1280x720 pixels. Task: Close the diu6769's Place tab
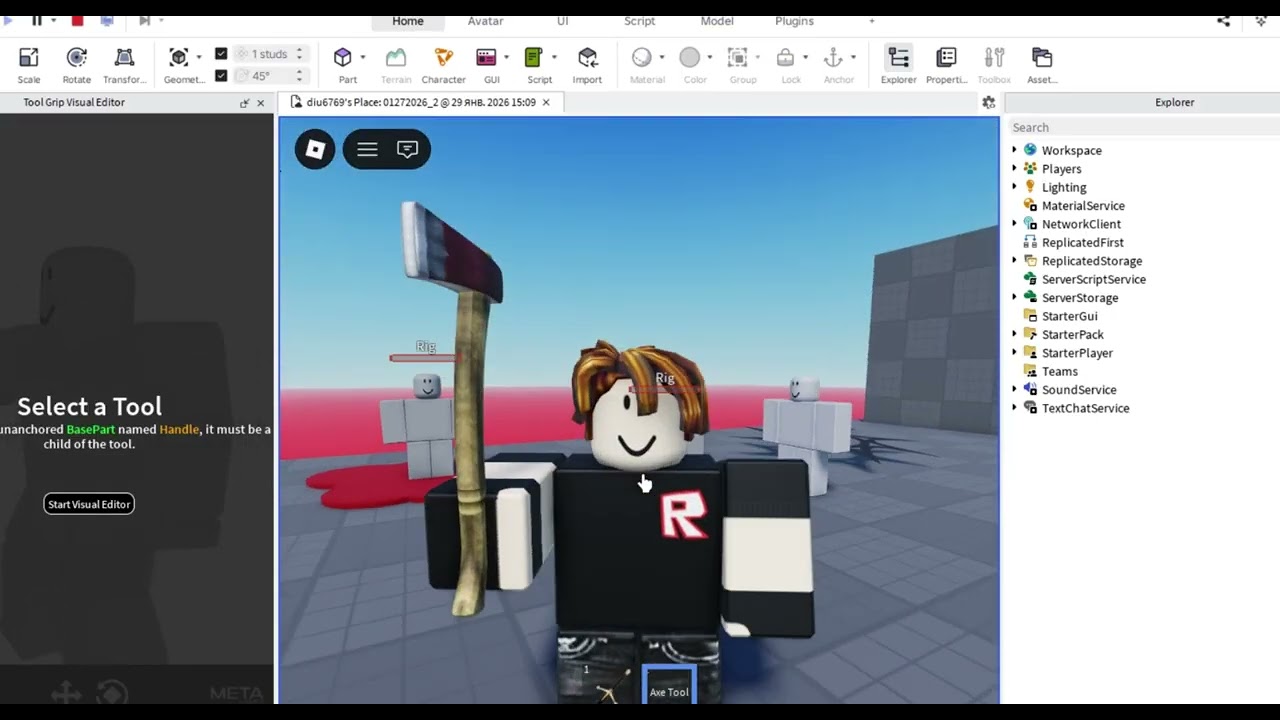click(x=546, y=102)
